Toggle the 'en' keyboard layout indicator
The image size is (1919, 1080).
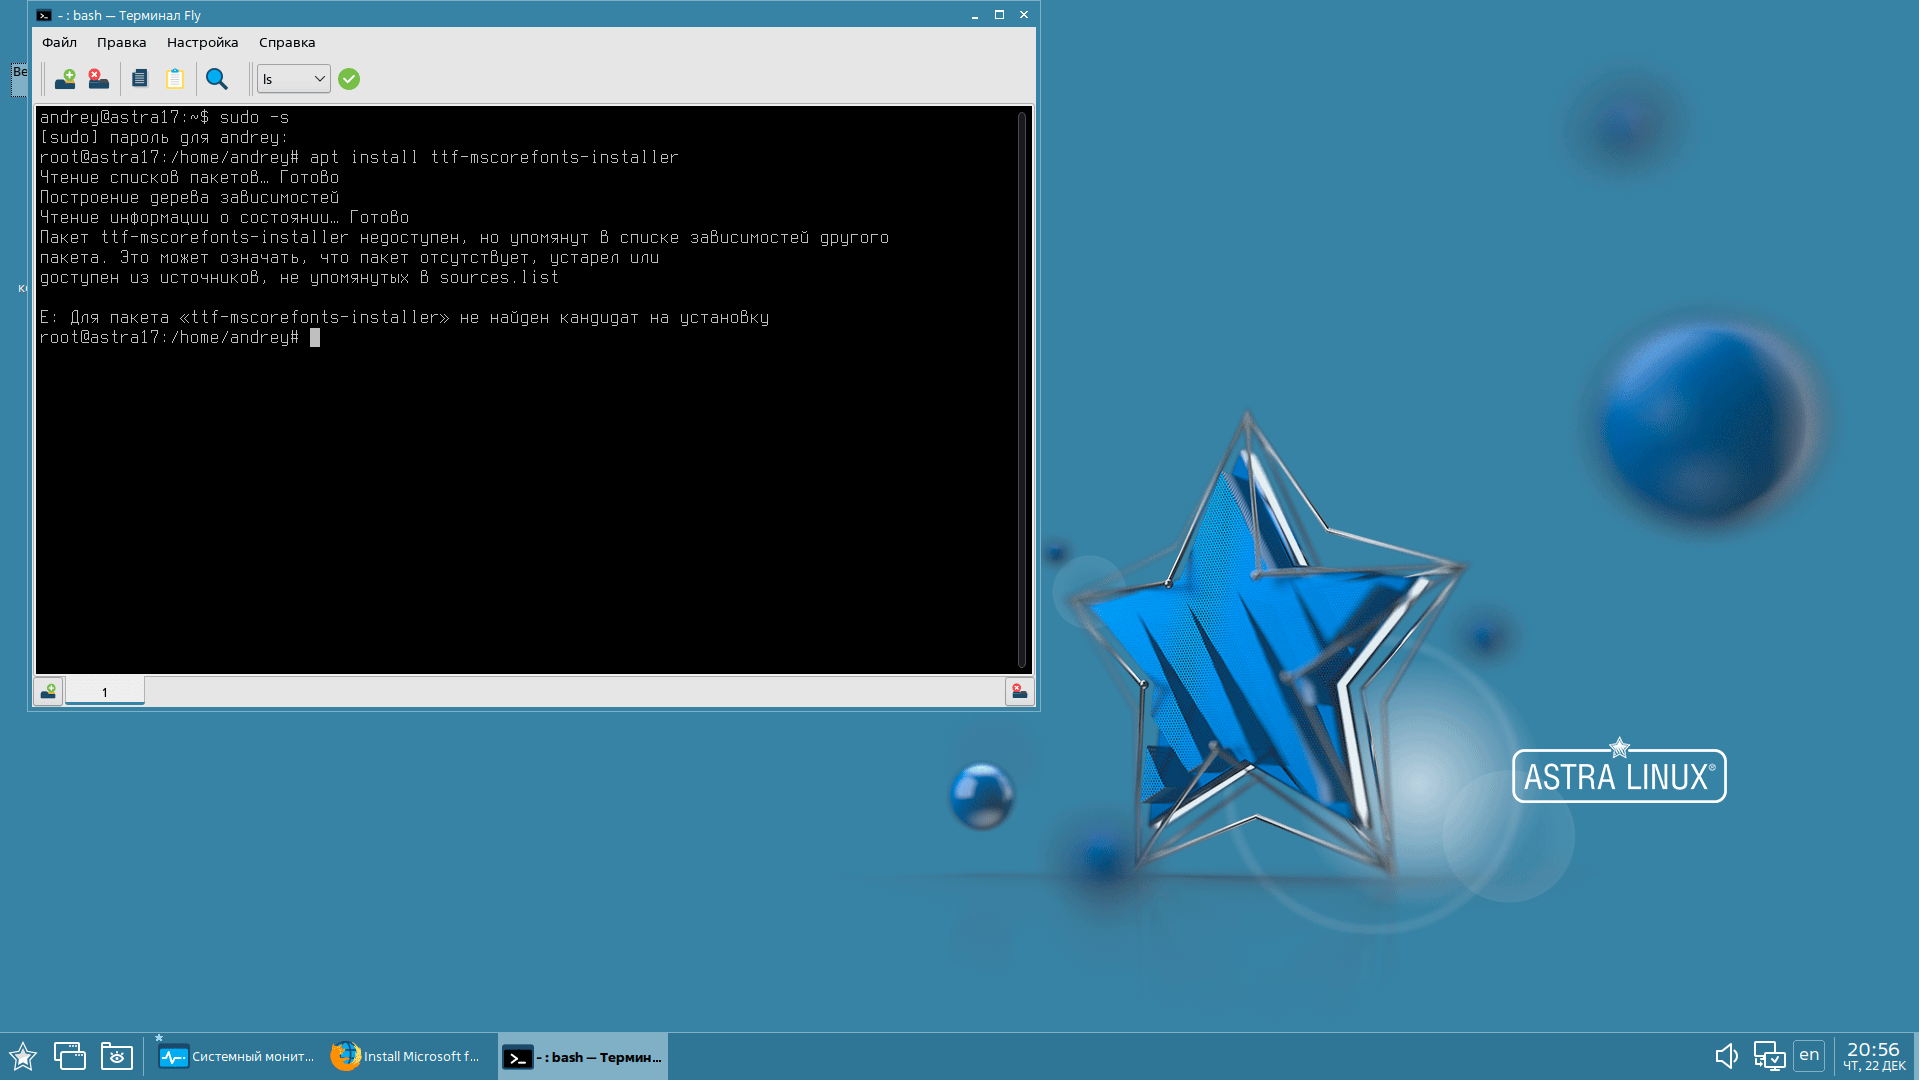[1808, 1055]
